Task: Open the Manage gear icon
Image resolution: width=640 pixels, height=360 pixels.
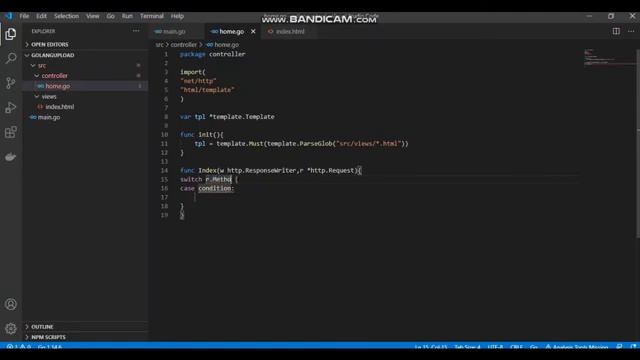Action: point(11,329)
